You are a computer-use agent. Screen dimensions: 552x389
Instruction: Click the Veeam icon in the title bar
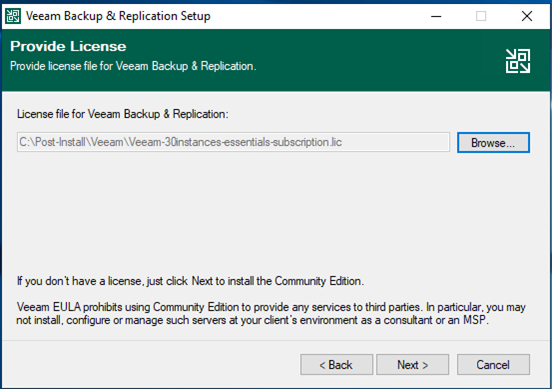pyautogui.click(x=13, y=16)
